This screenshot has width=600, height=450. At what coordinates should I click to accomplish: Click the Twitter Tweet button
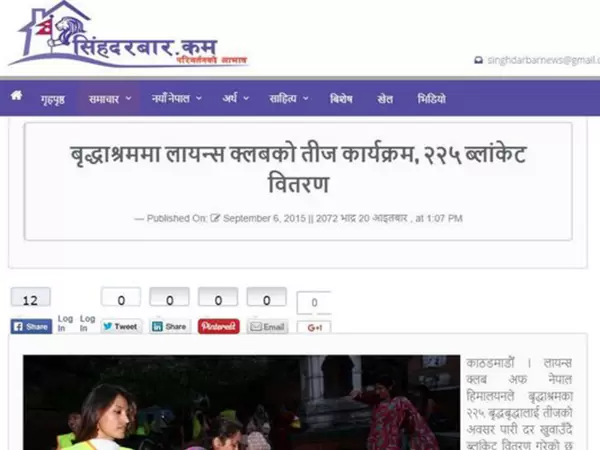(121, 326)
